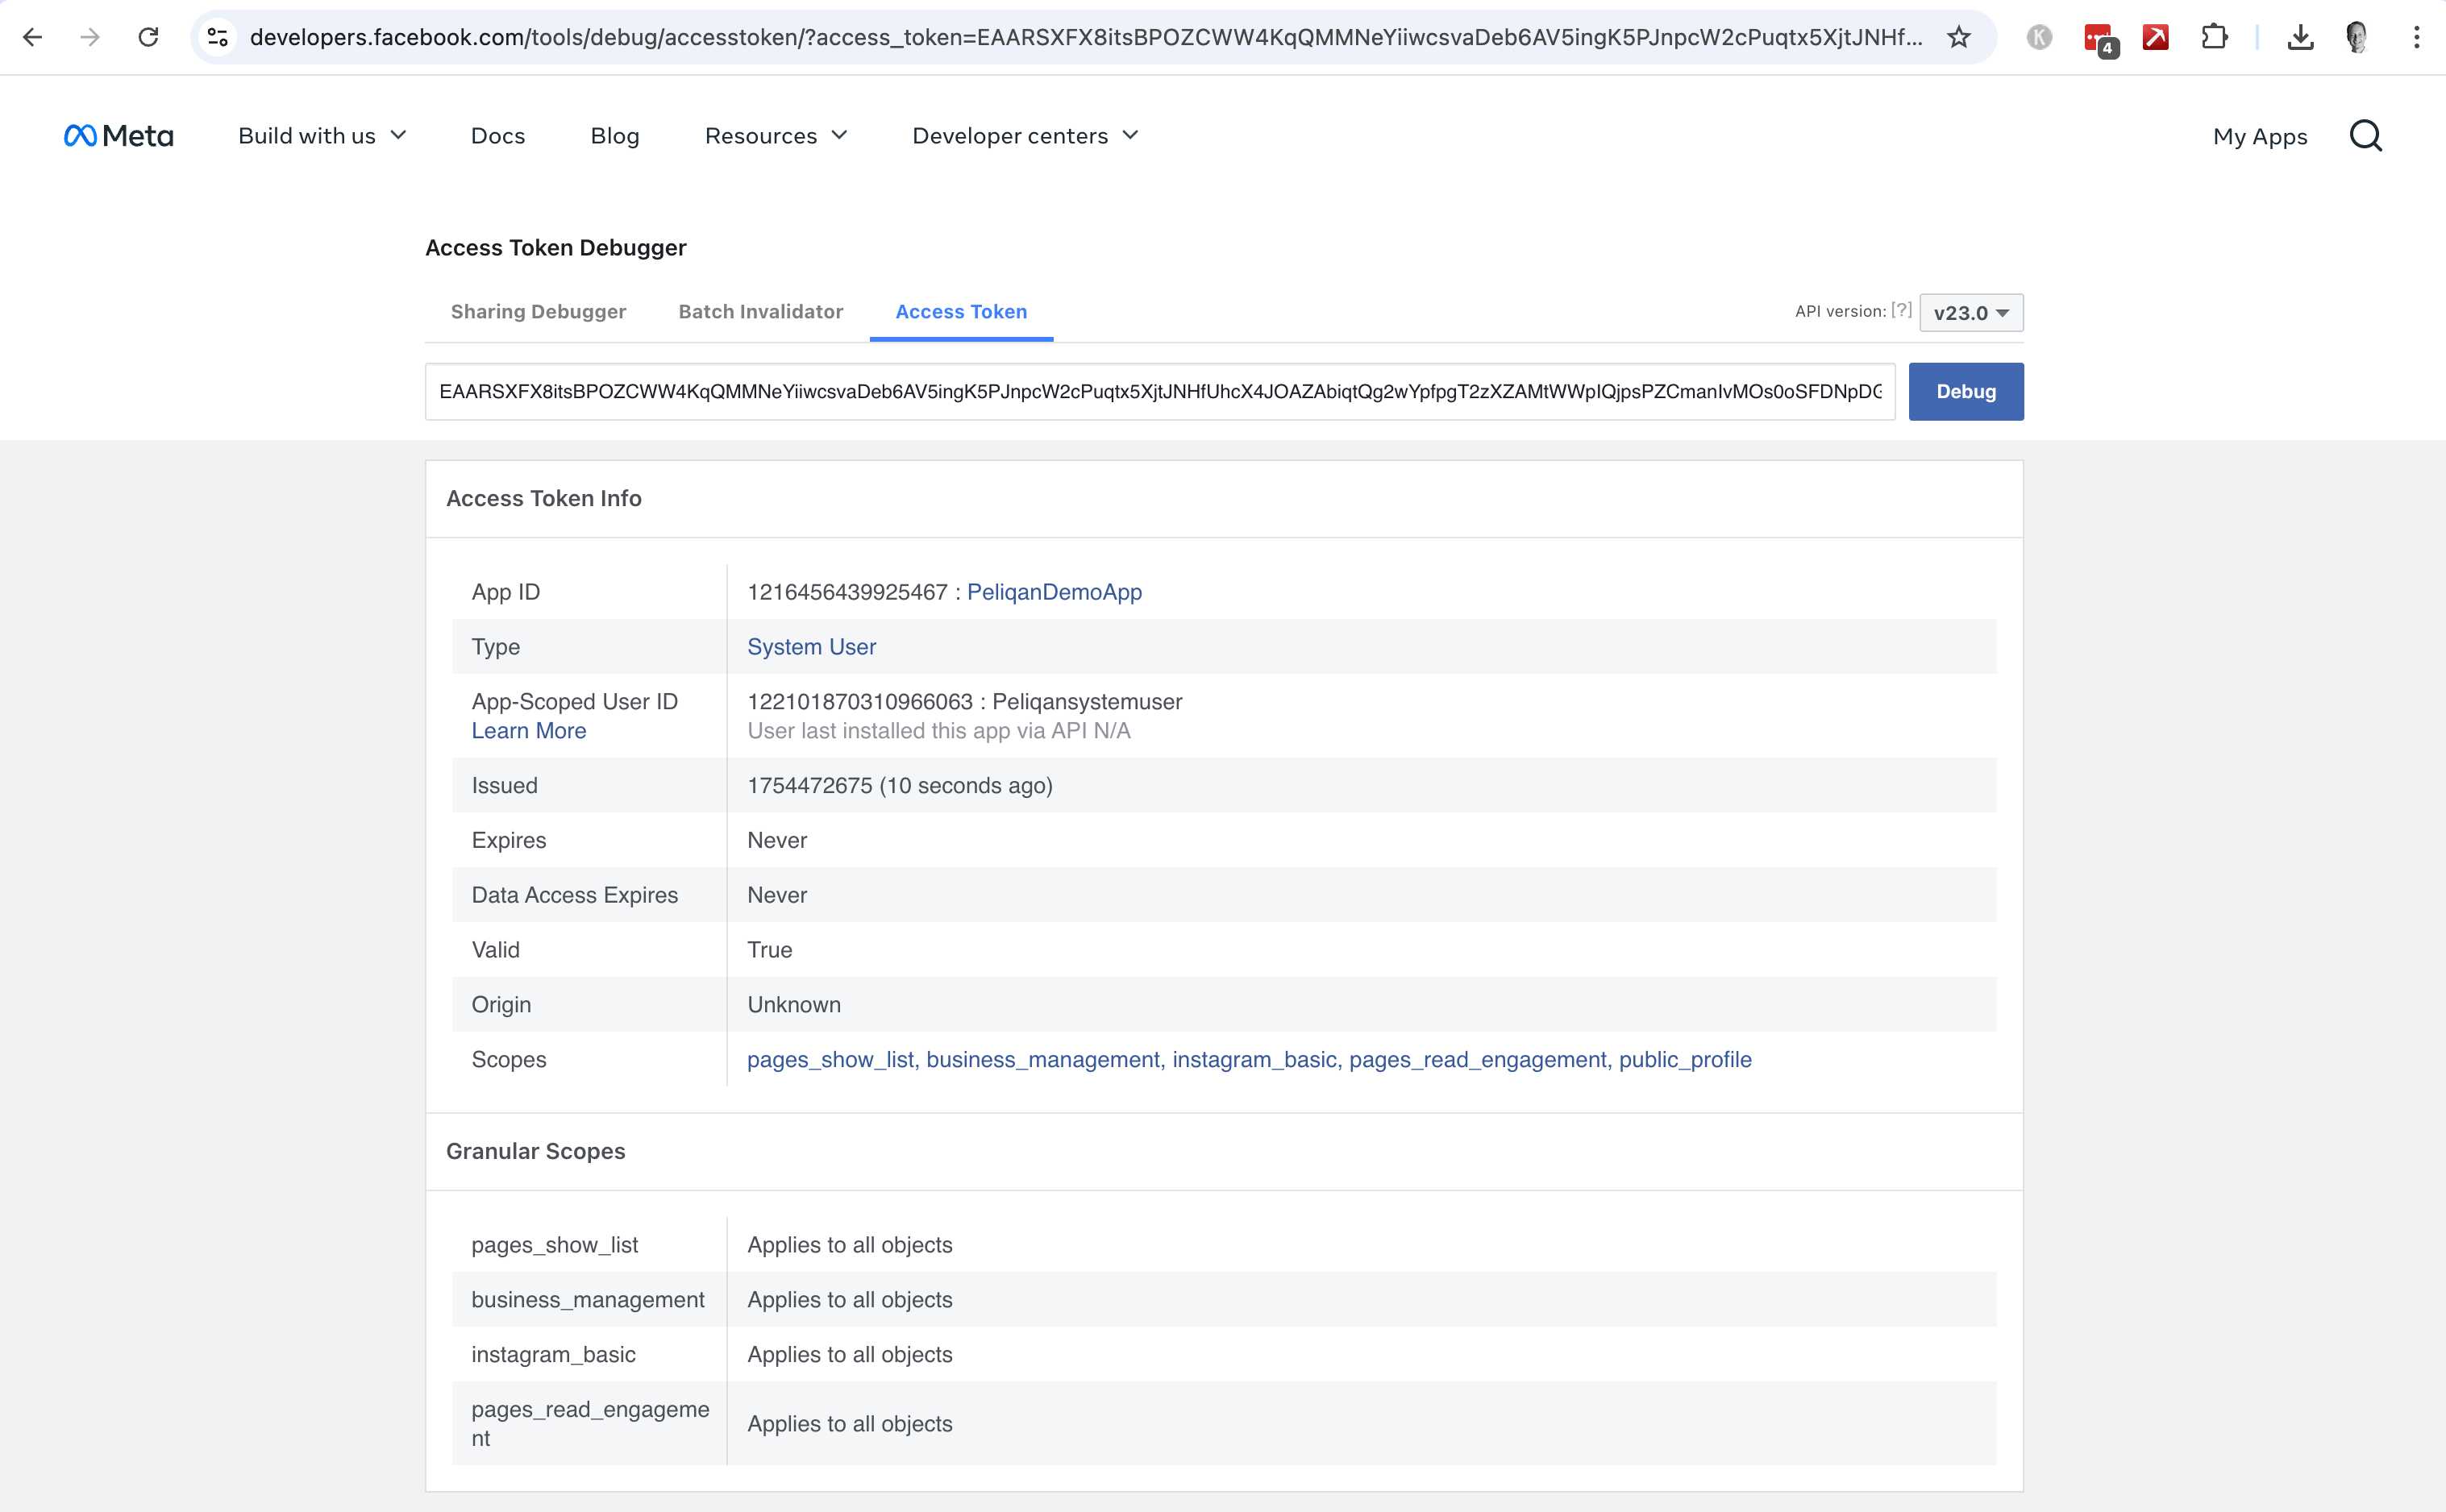Screen dimensions: 2446x1512
Task: Open Blog in top navigation
Action: (615, 135)
